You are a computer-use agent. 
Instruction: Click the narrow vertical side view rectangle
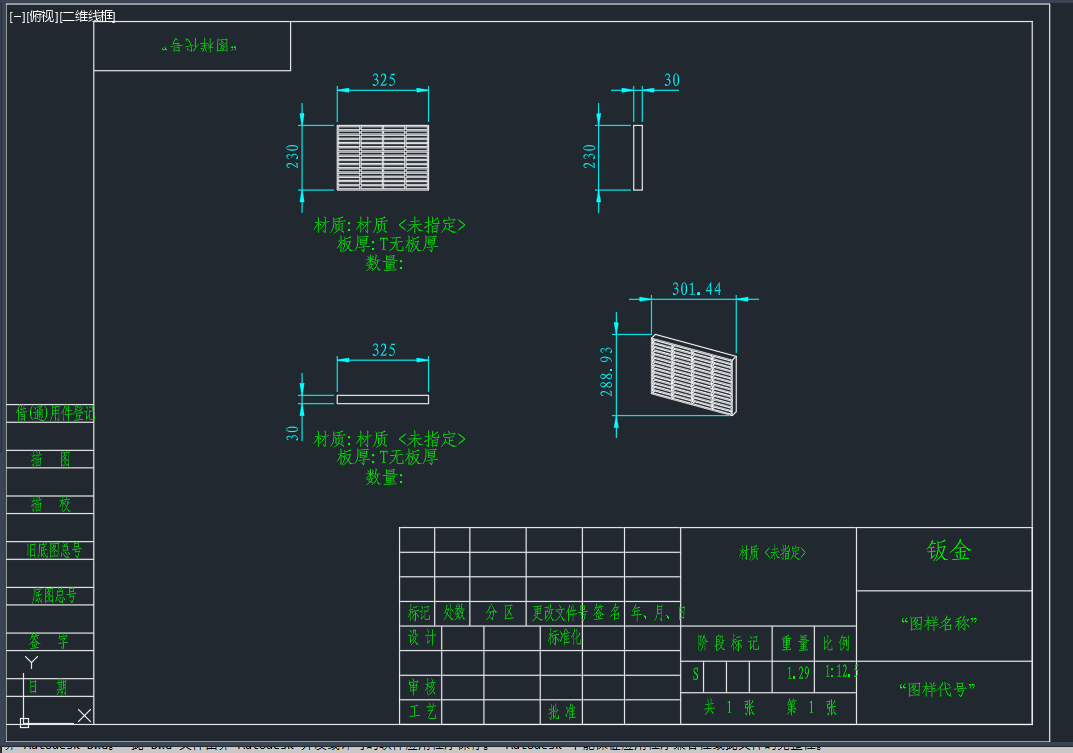tap(638, 157)
